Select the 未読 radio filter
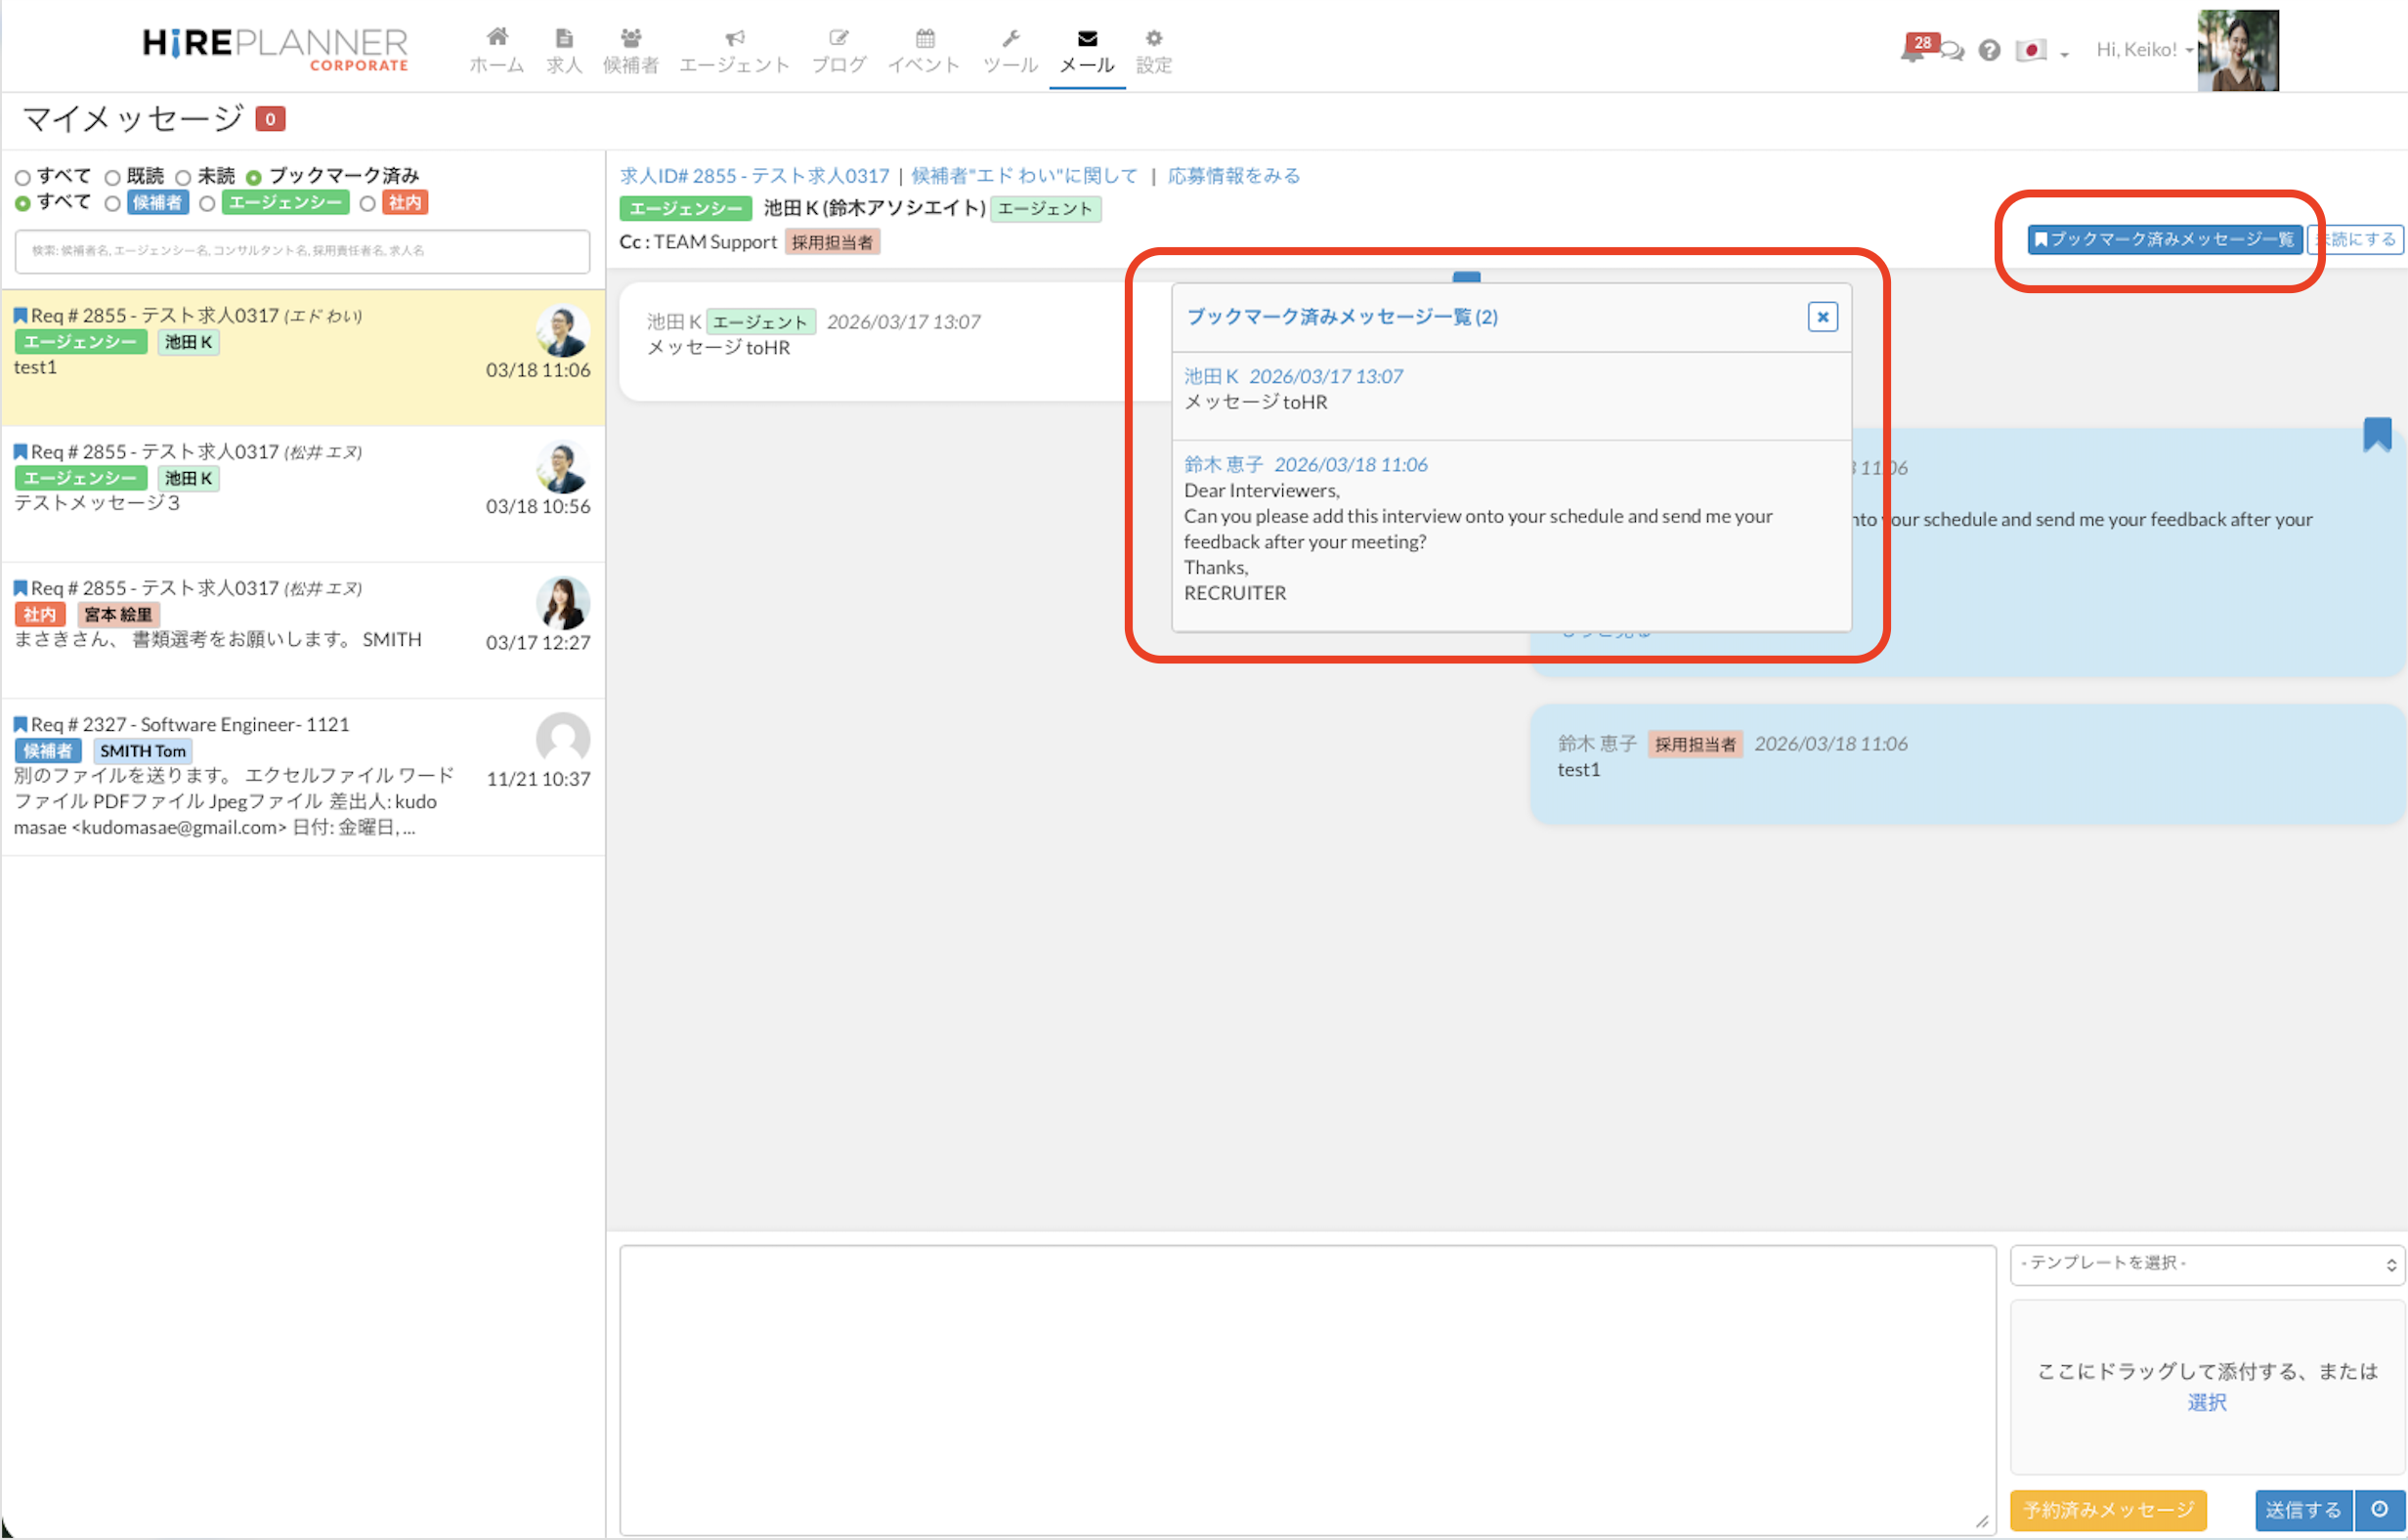This screenshot has width=2408, height=1540. tap(184, 178)
